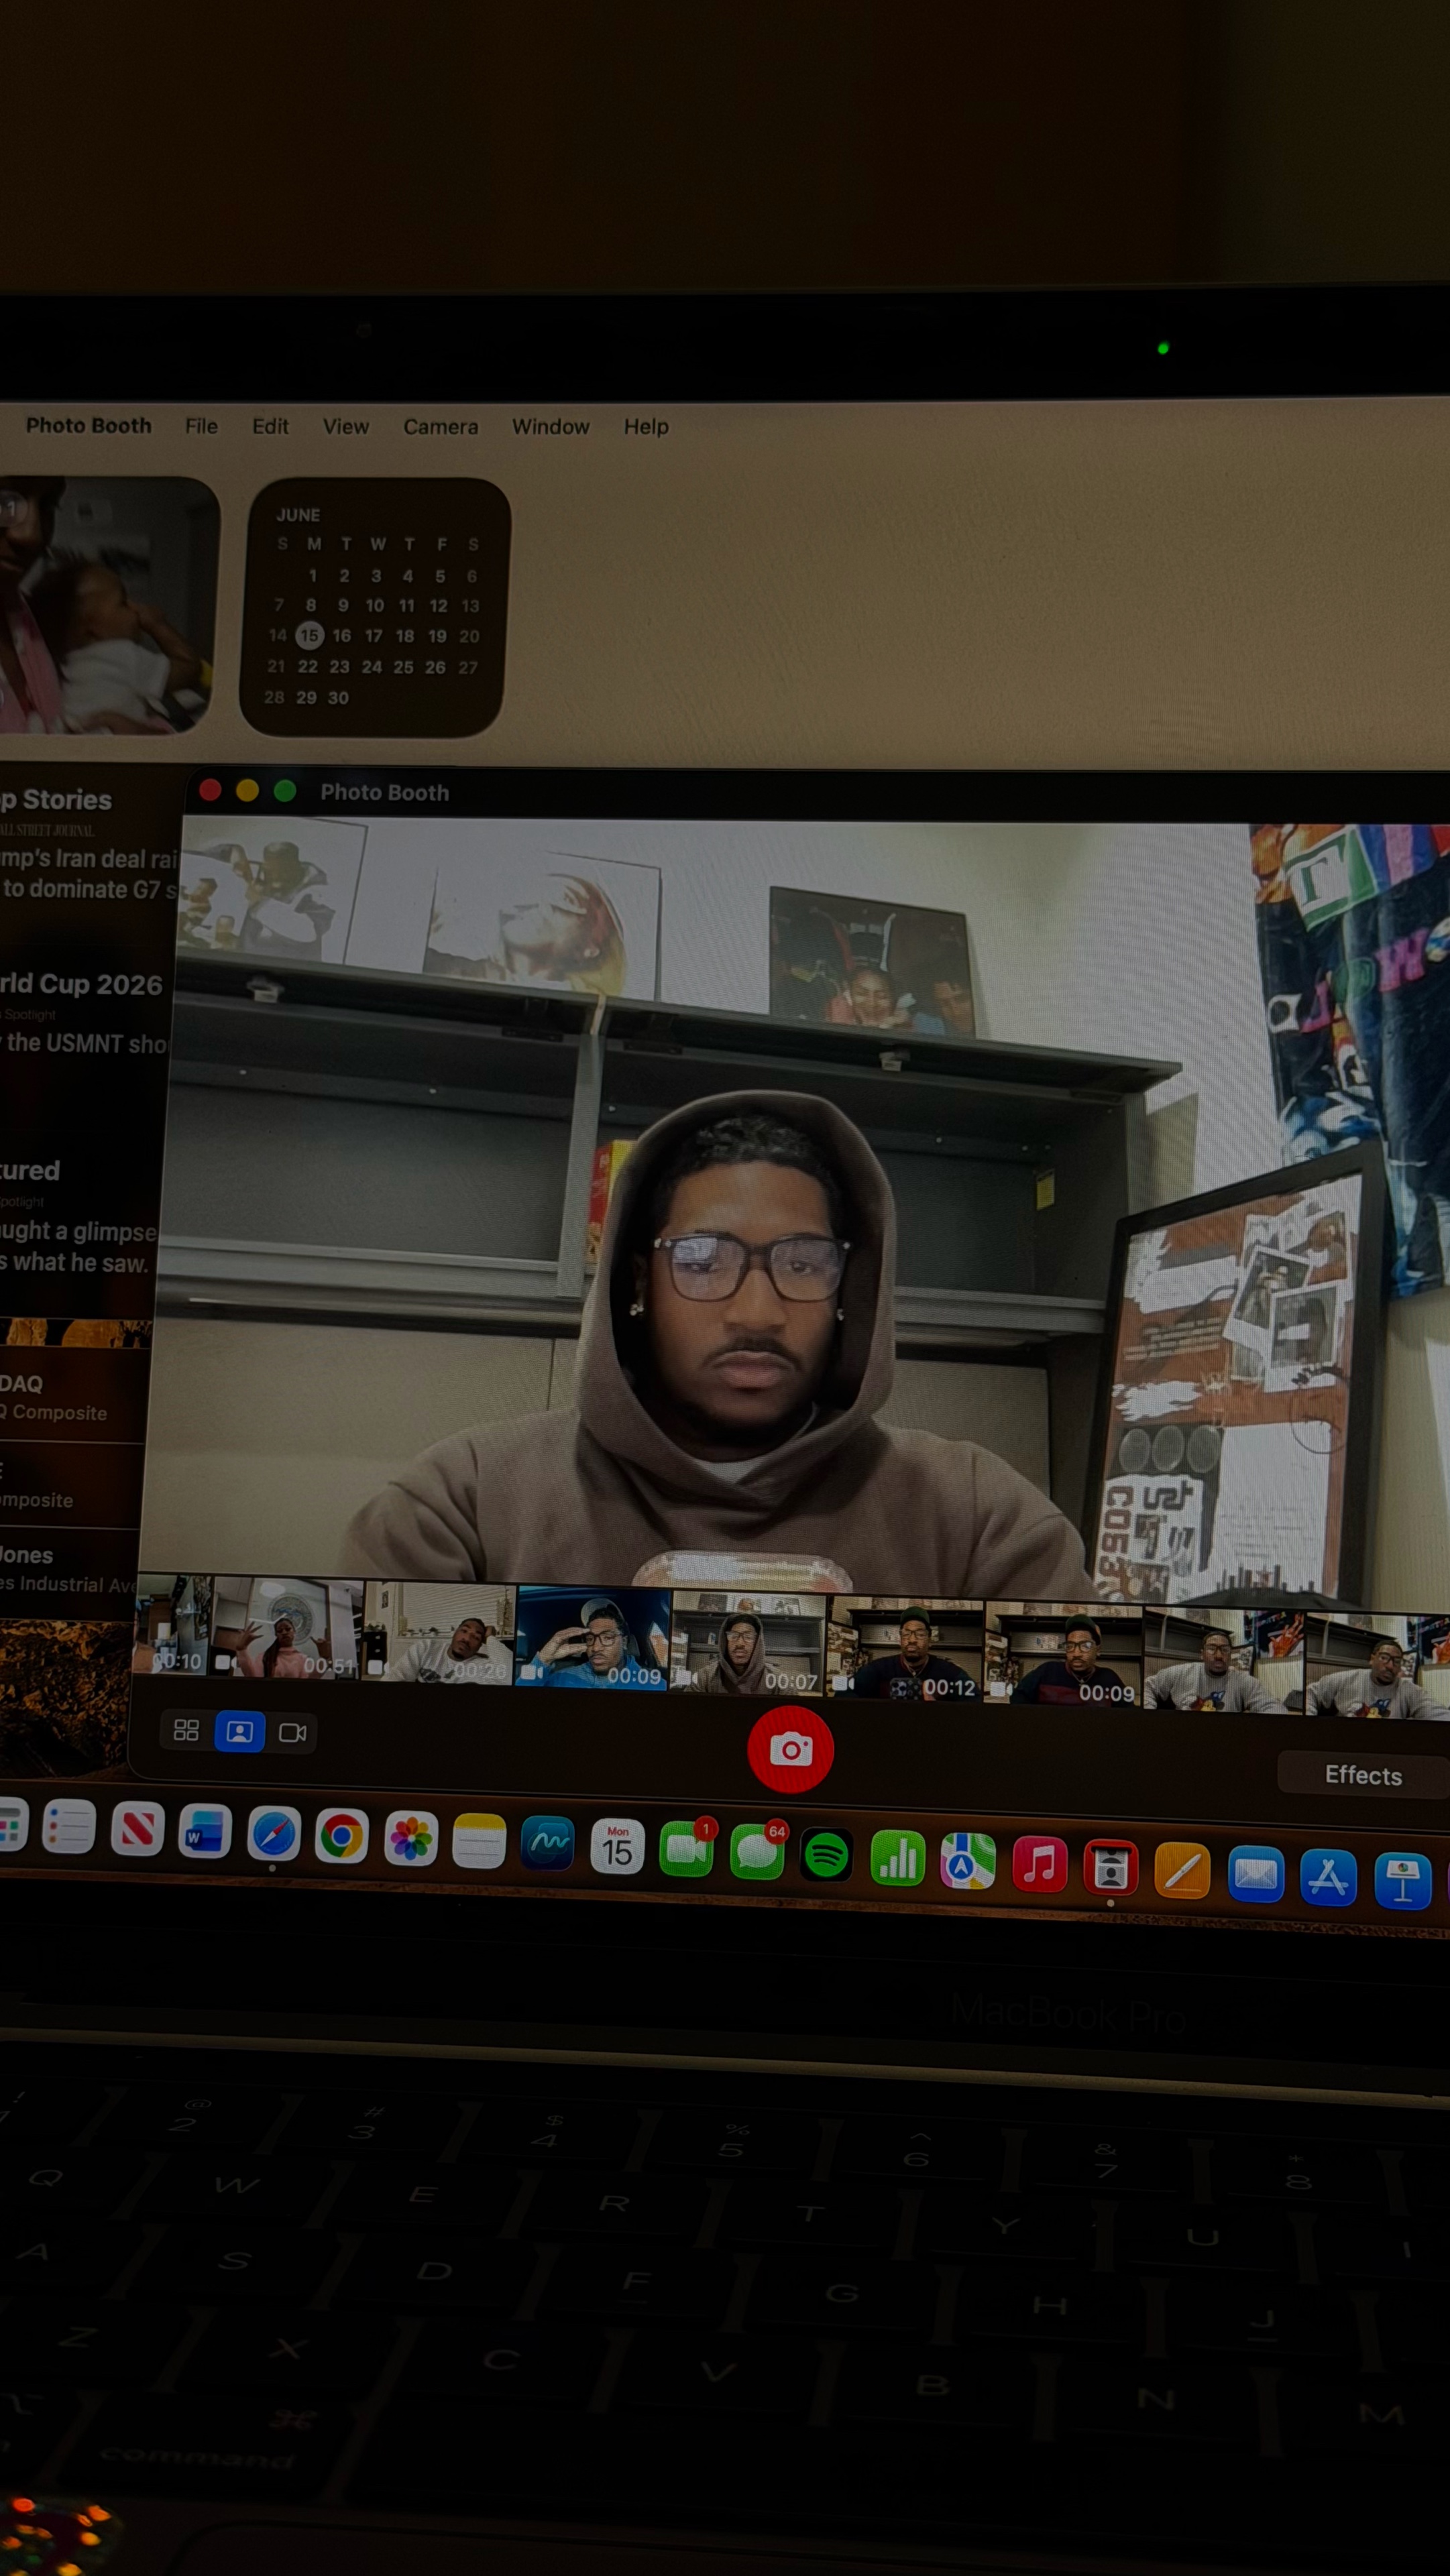1450x2576 pixels.
Task: Open Messages with 64 badge
Action: pyautogui.click(x=757, y=1851)
